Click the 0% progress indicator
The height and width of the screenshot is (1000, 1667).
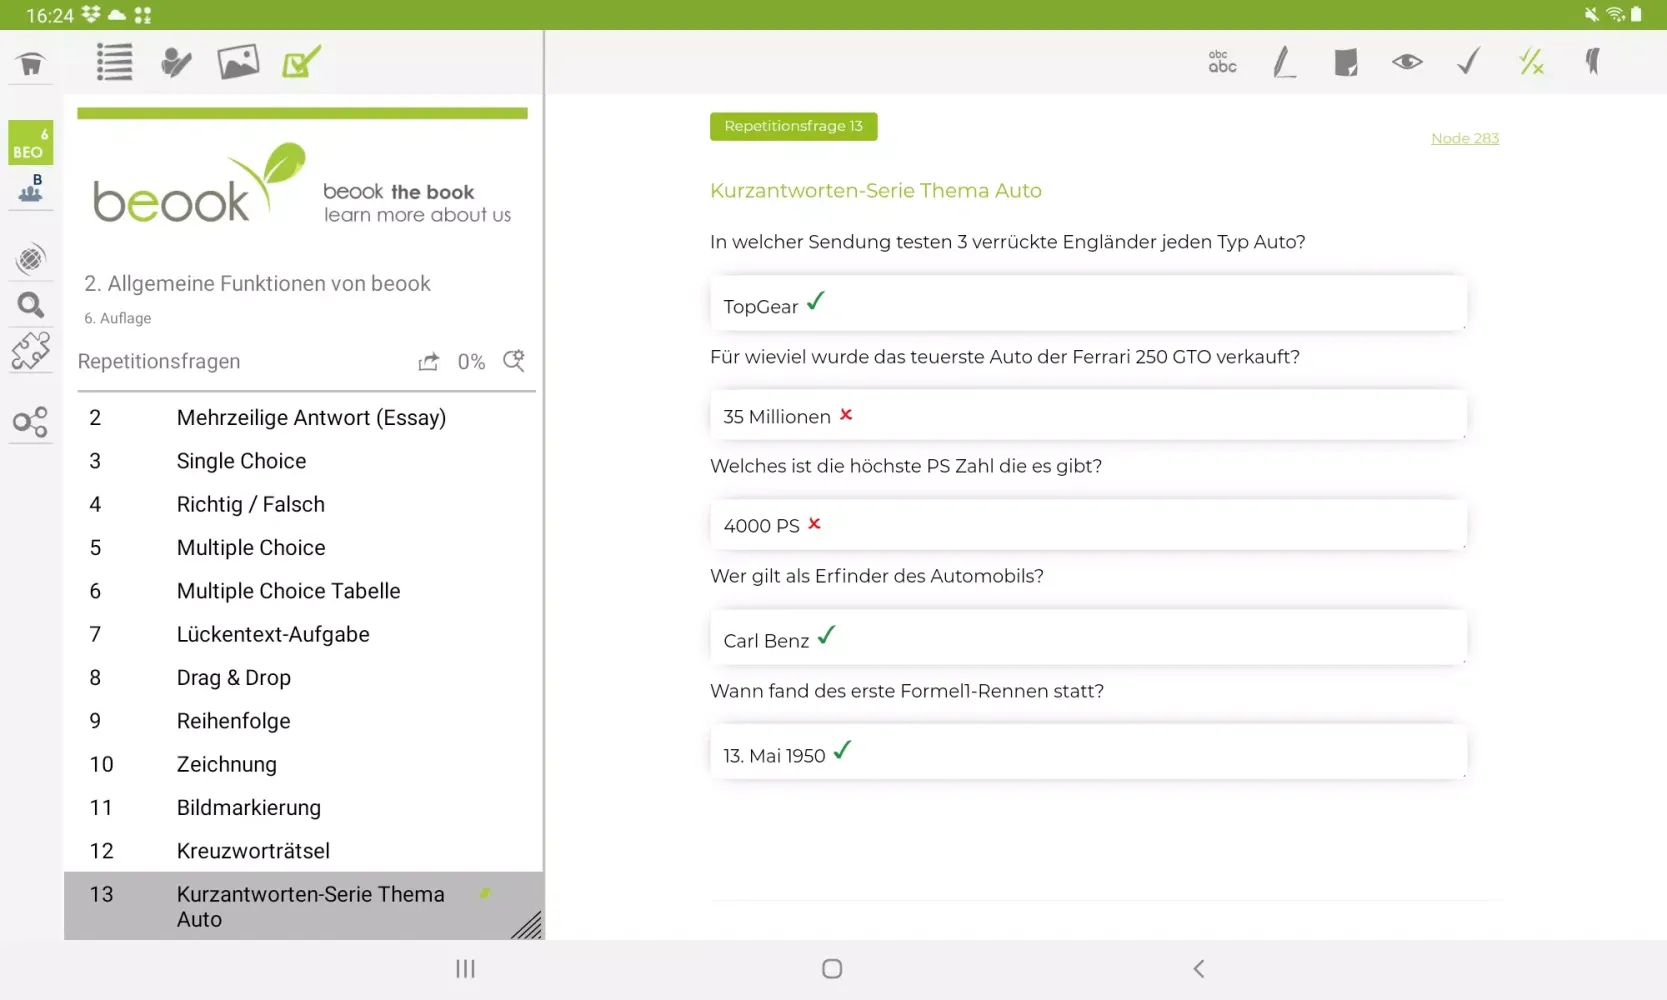471,362
